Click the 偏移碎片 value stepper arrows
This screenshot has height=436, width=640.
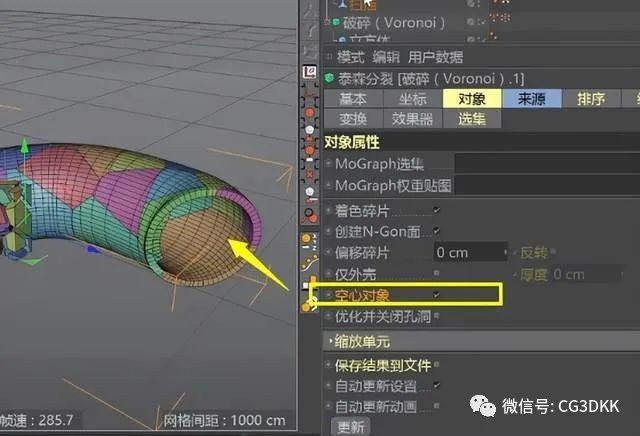506,253
